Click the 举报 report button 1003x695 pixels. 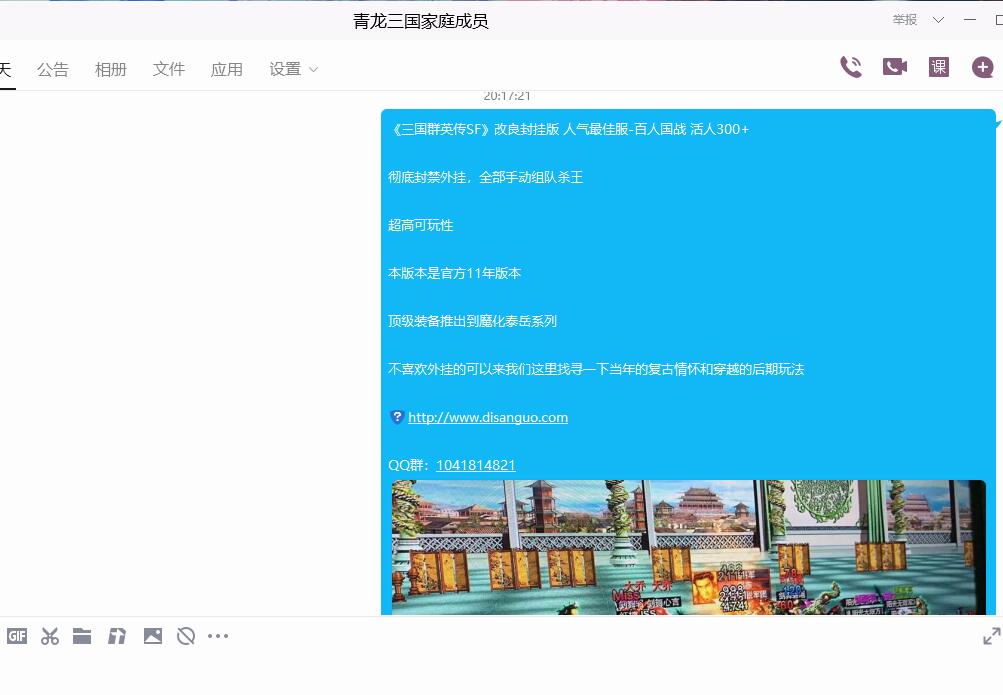tap(905, 20)
